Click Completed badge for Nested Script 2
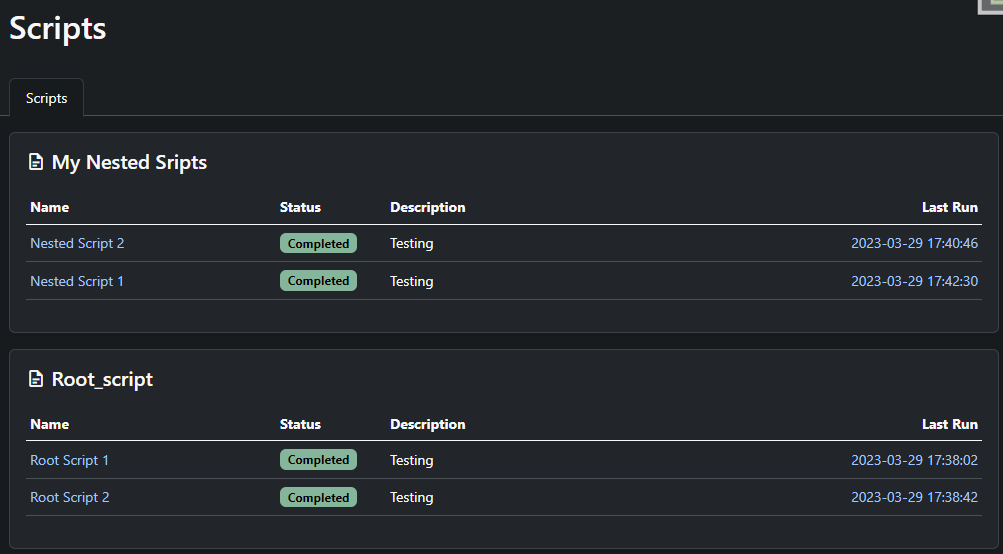 click(x=318, y=243)
